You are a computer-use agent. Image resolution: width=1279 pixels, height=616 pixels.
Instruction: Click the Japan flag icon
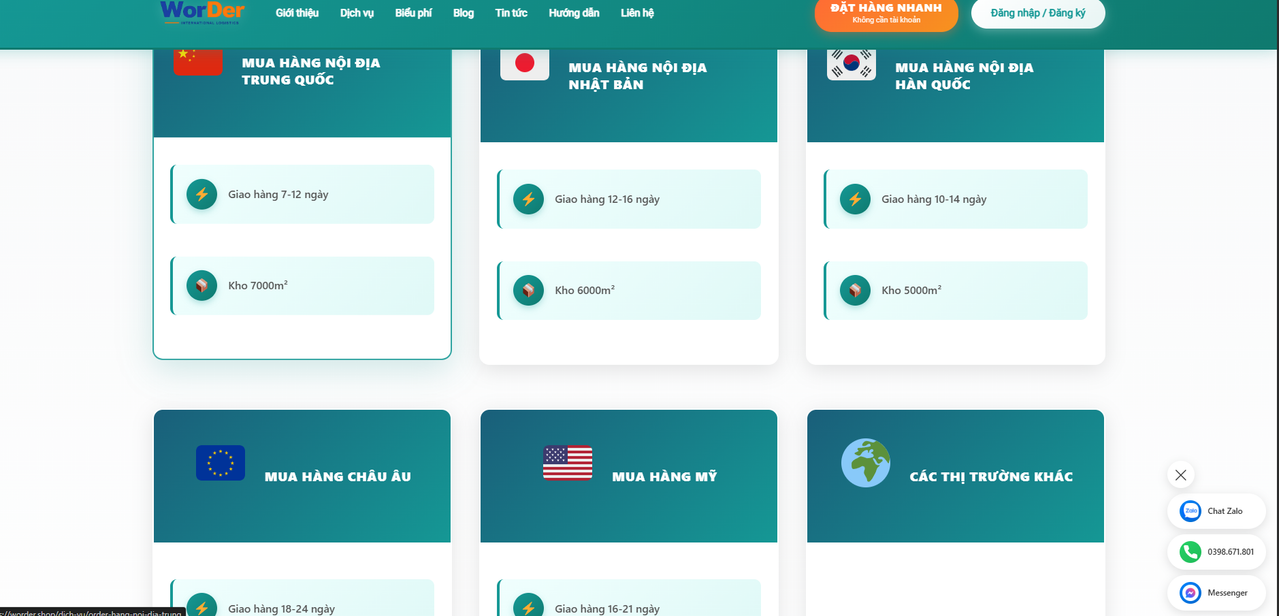pyautogui.click(x=524, y=64)
